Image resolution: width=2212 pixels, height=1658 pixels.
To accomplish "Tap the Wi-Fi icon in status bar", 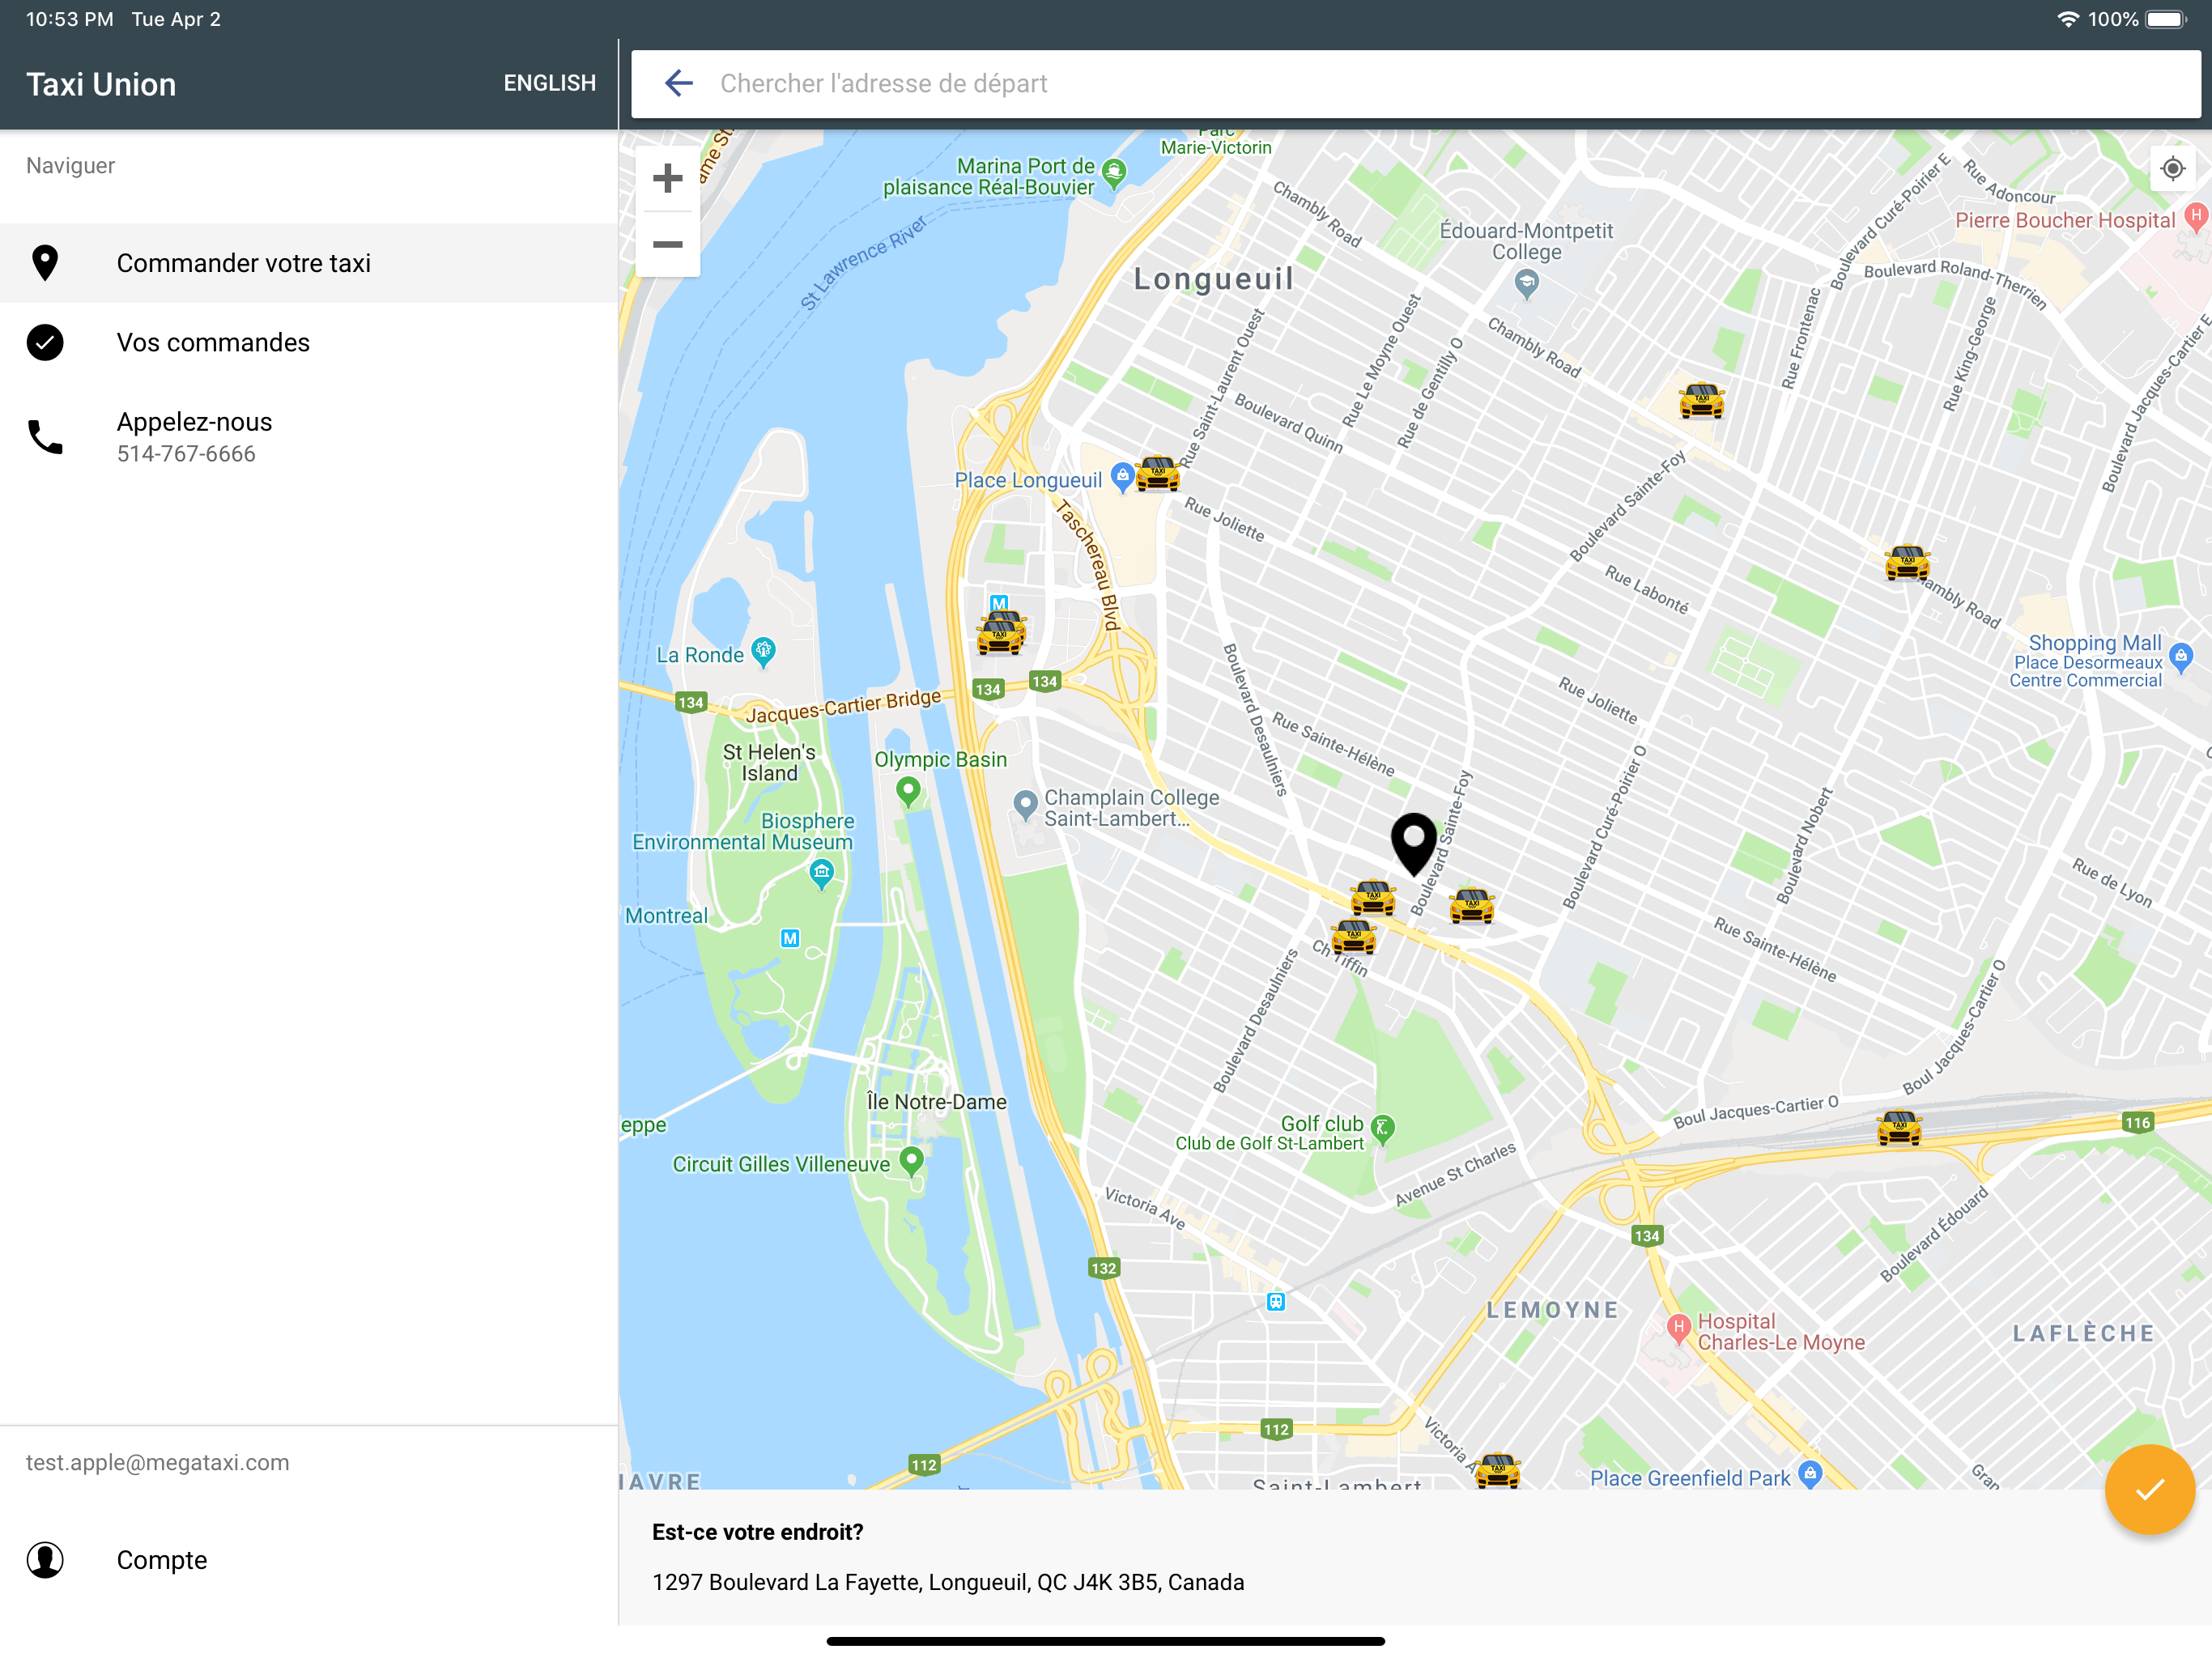I will [x=2067, y=19].
